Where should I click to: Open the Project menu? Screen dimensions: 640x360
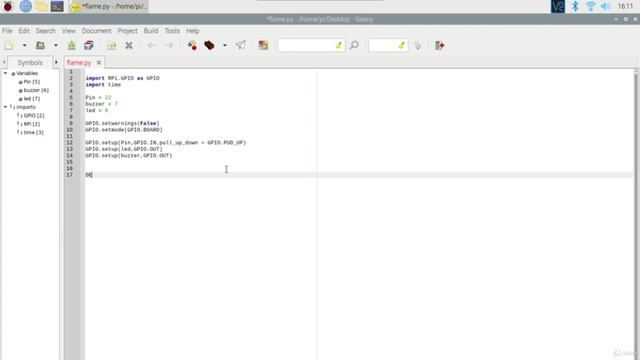[x=127, y=31]
